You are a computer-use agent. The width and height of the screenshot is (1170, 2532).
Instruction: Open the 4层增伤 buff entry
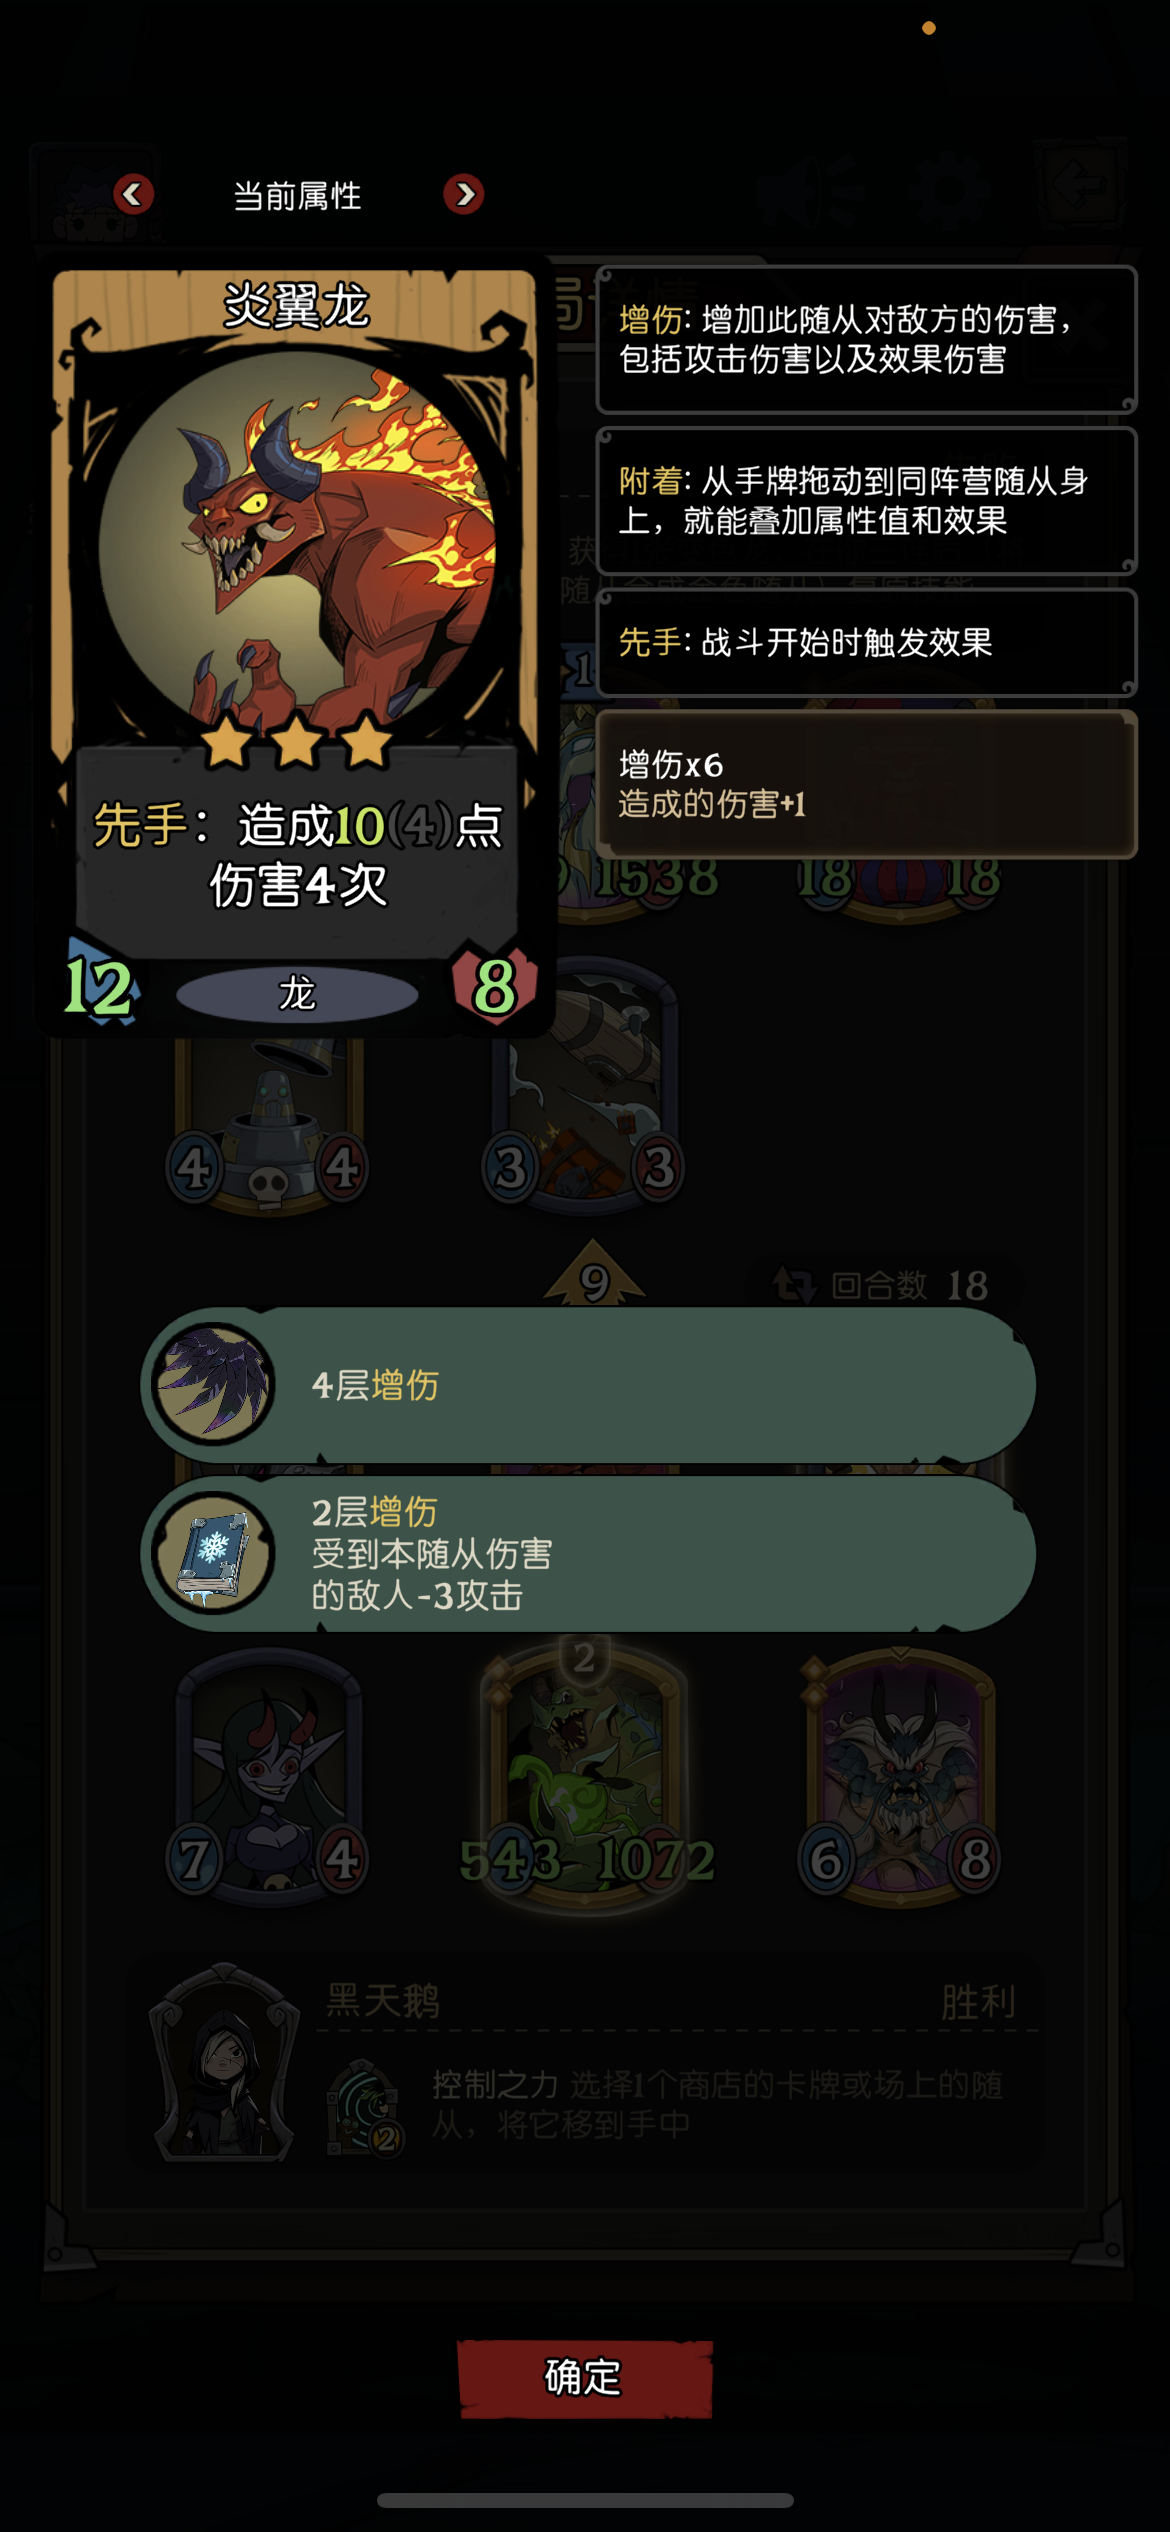[x=588, y=1385]
